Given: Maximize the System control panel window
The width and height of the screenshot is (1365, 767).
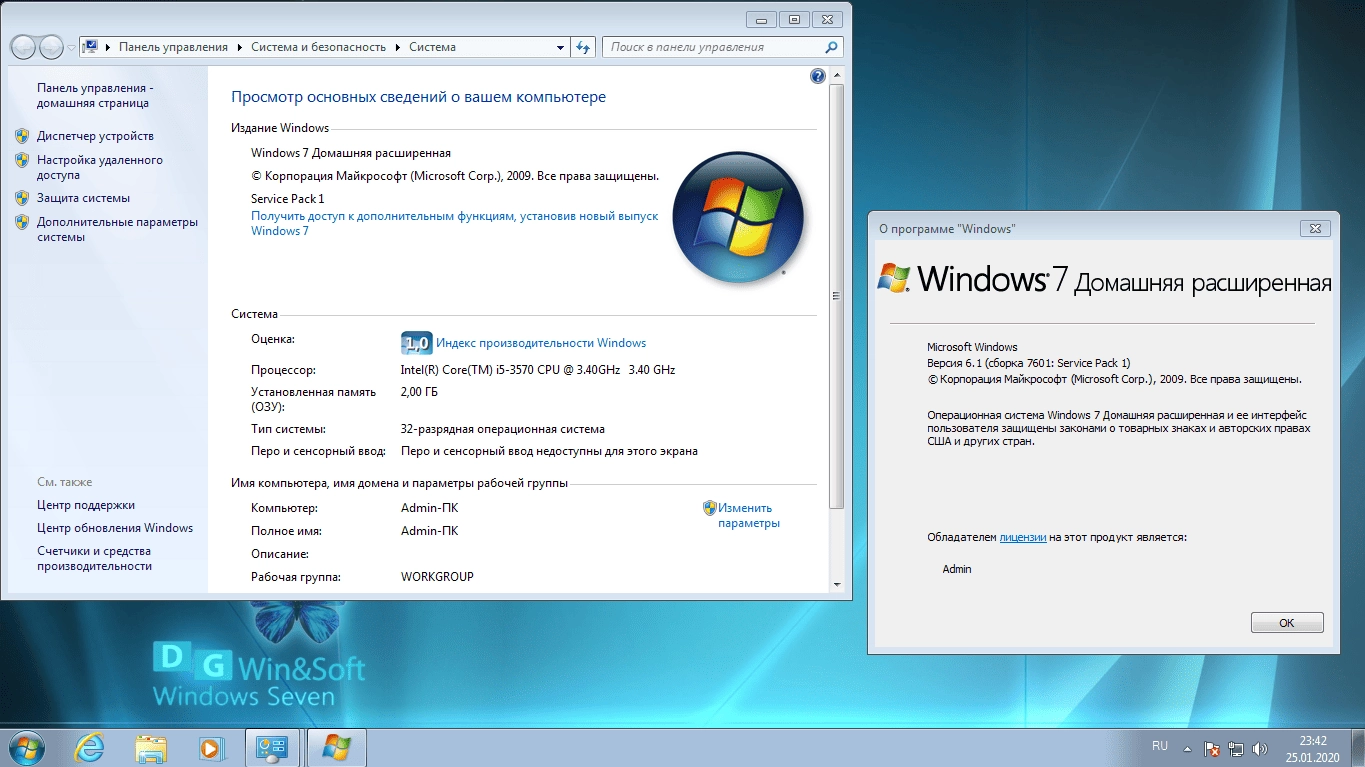Looking at the screenshot, I should click(x=795, y=18).
